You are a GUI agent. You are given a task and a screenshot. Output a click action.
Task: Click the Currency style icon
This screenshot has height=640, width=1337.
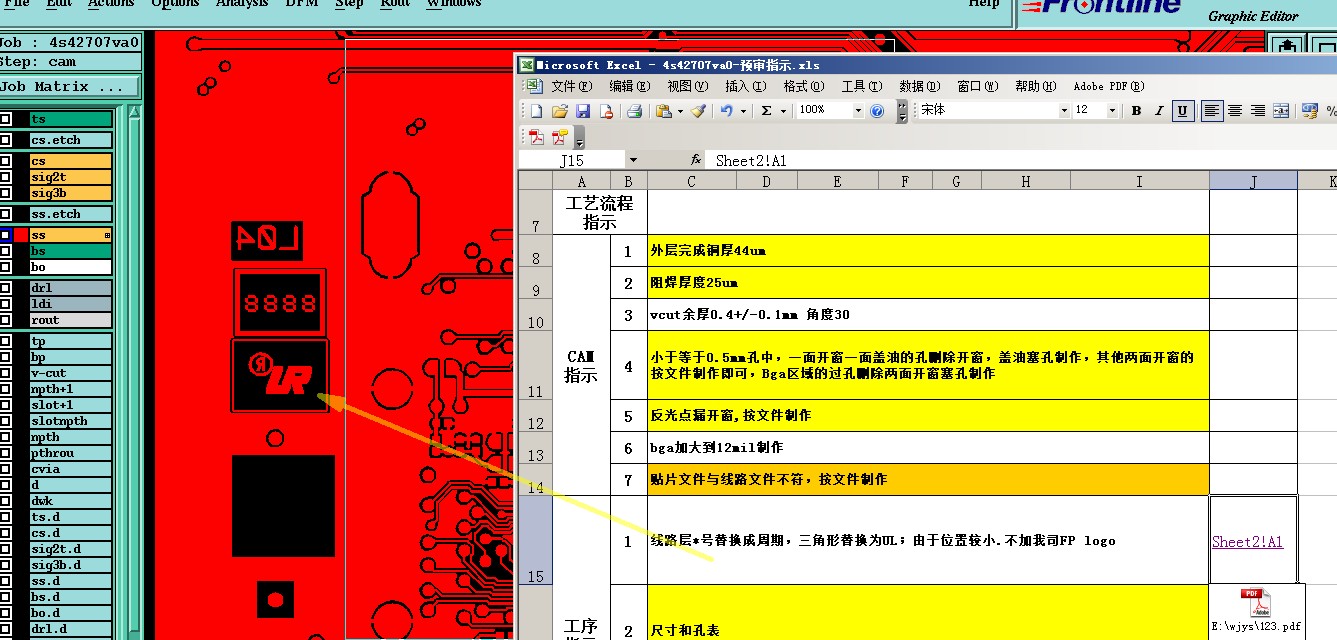[x=1309, y=111]
